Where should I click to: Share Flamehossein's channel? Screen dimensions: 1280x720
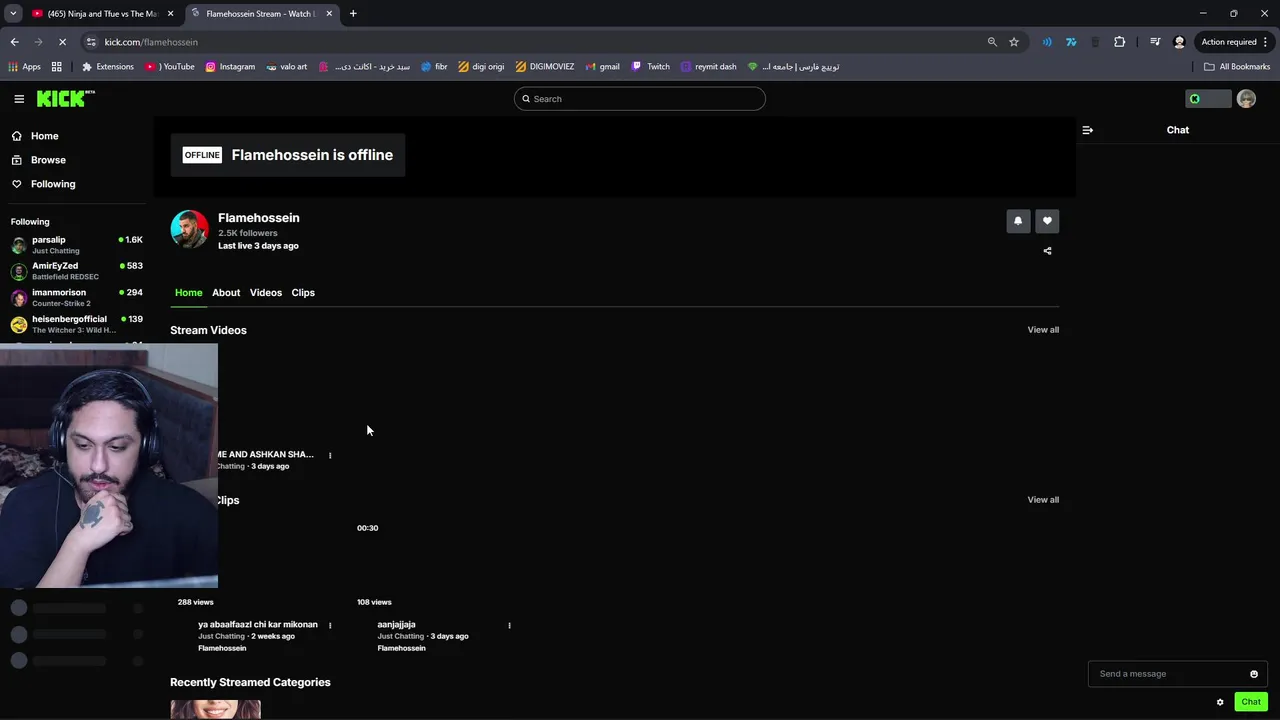pos(1047,251)
